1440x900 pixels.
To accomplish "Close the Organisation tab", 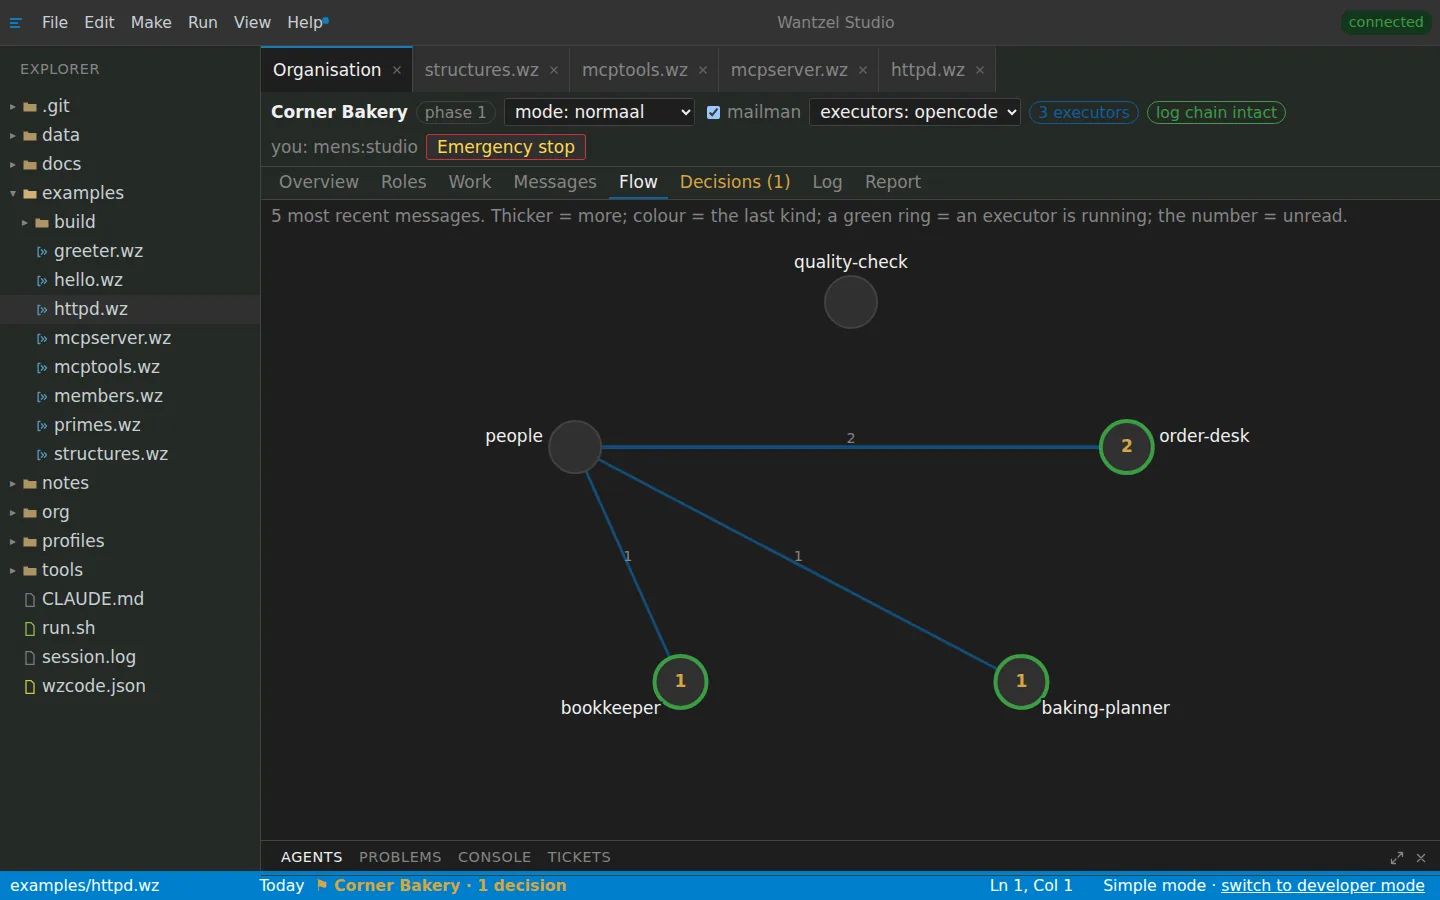I will click(x=397, y=70).
